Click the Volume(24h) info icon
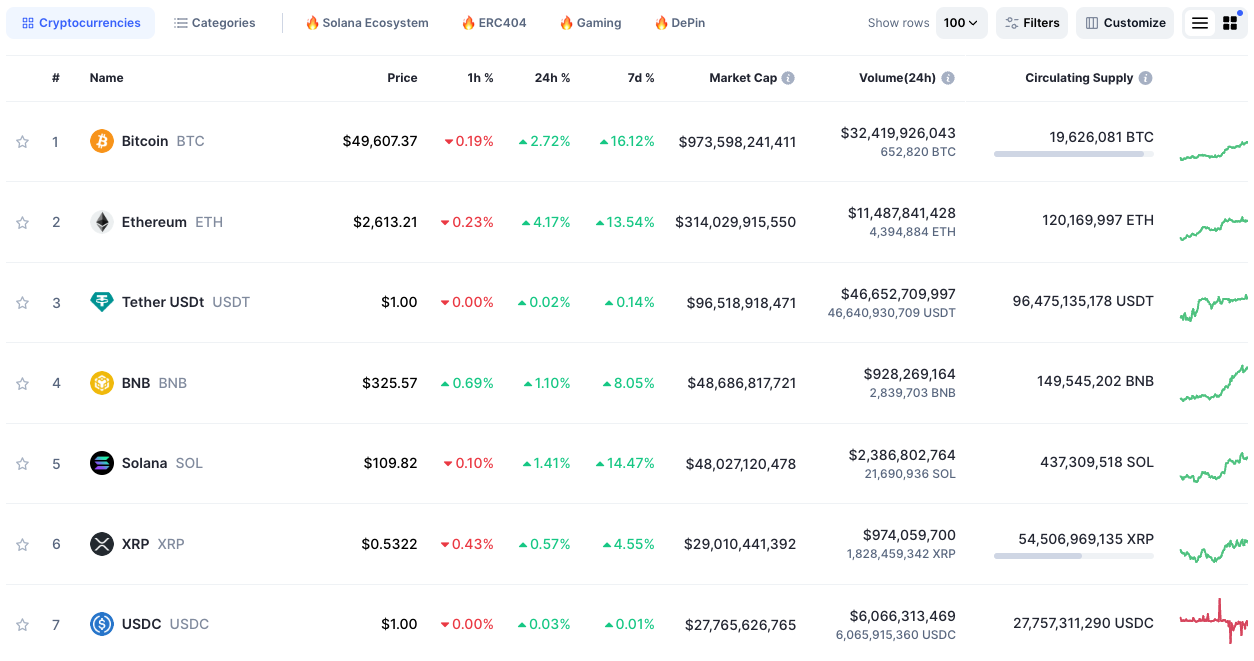The height and width of the screenshot is (661, 1254). 947,77
